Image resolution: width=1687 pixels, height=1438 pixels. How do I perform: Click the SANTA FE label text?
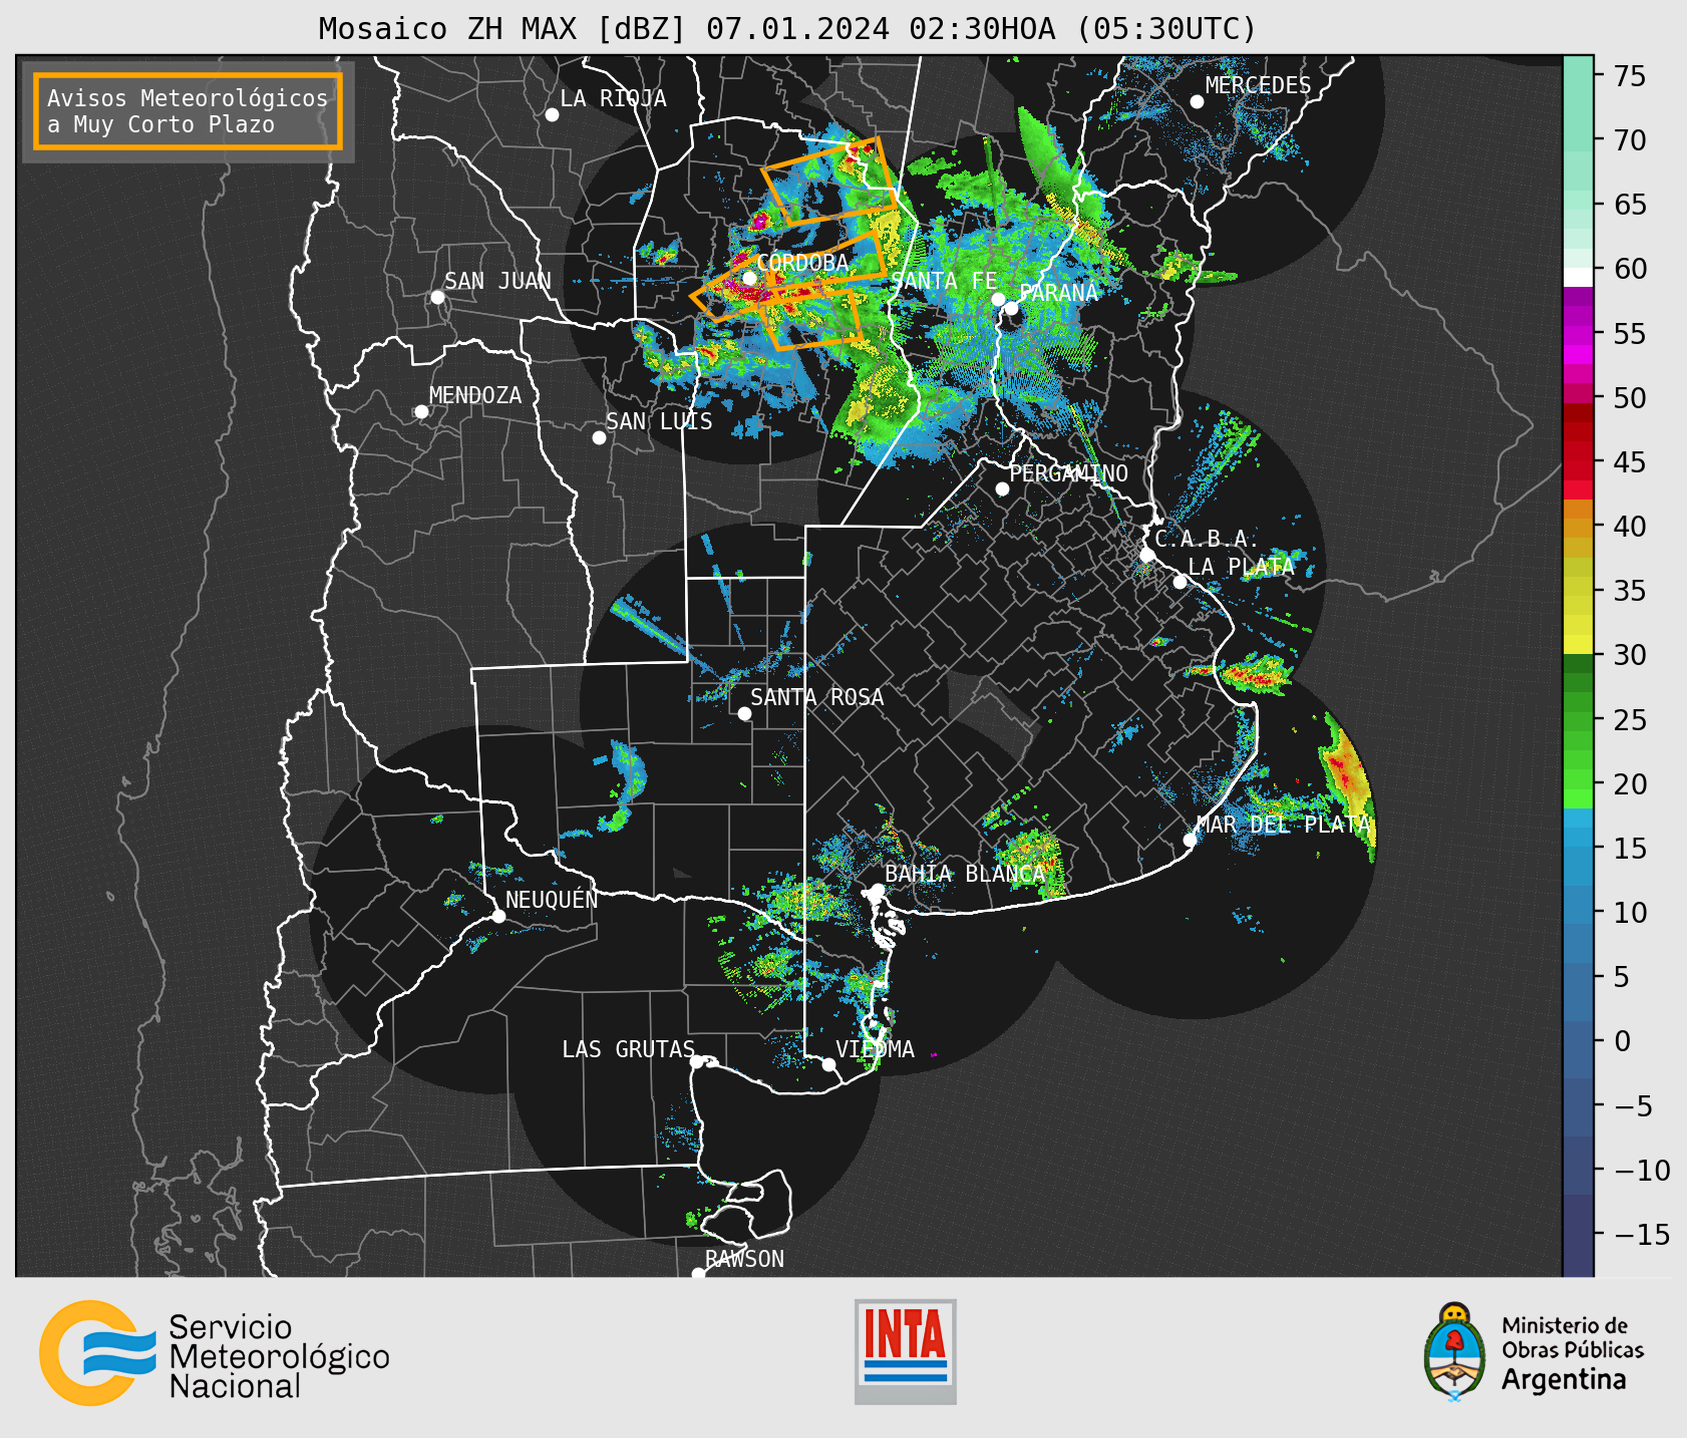click(x=944, y=281)
